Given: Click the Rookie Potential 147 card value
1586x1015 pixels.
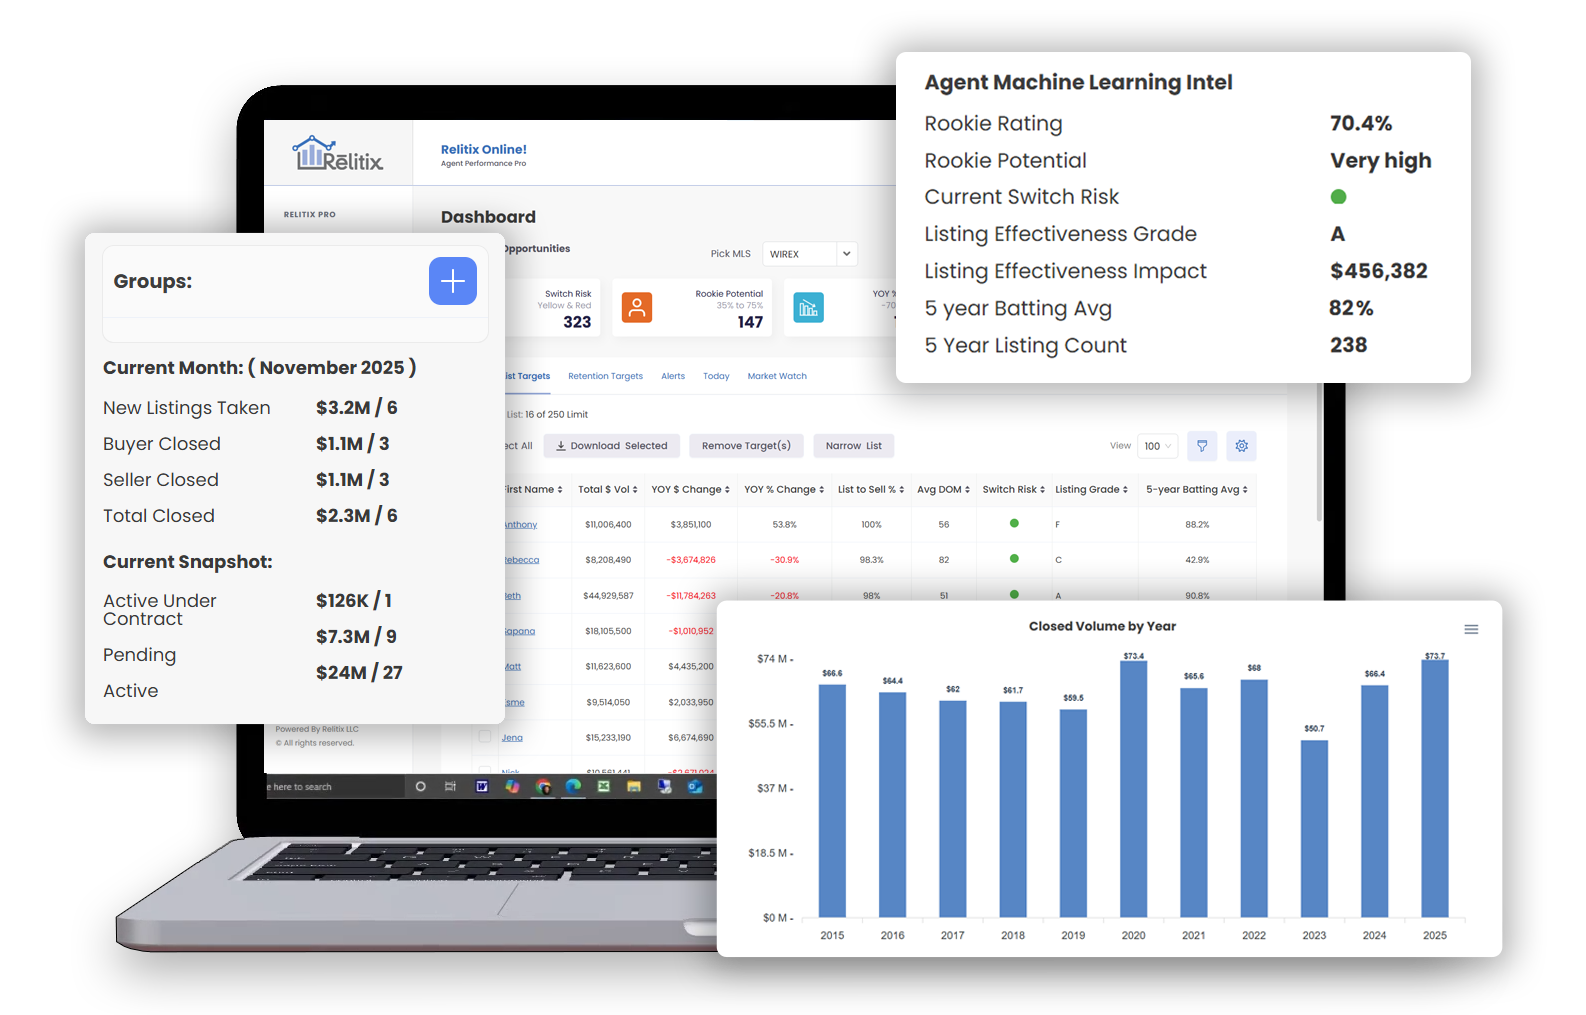Looking at the screenshot, I should click(750, 322).
